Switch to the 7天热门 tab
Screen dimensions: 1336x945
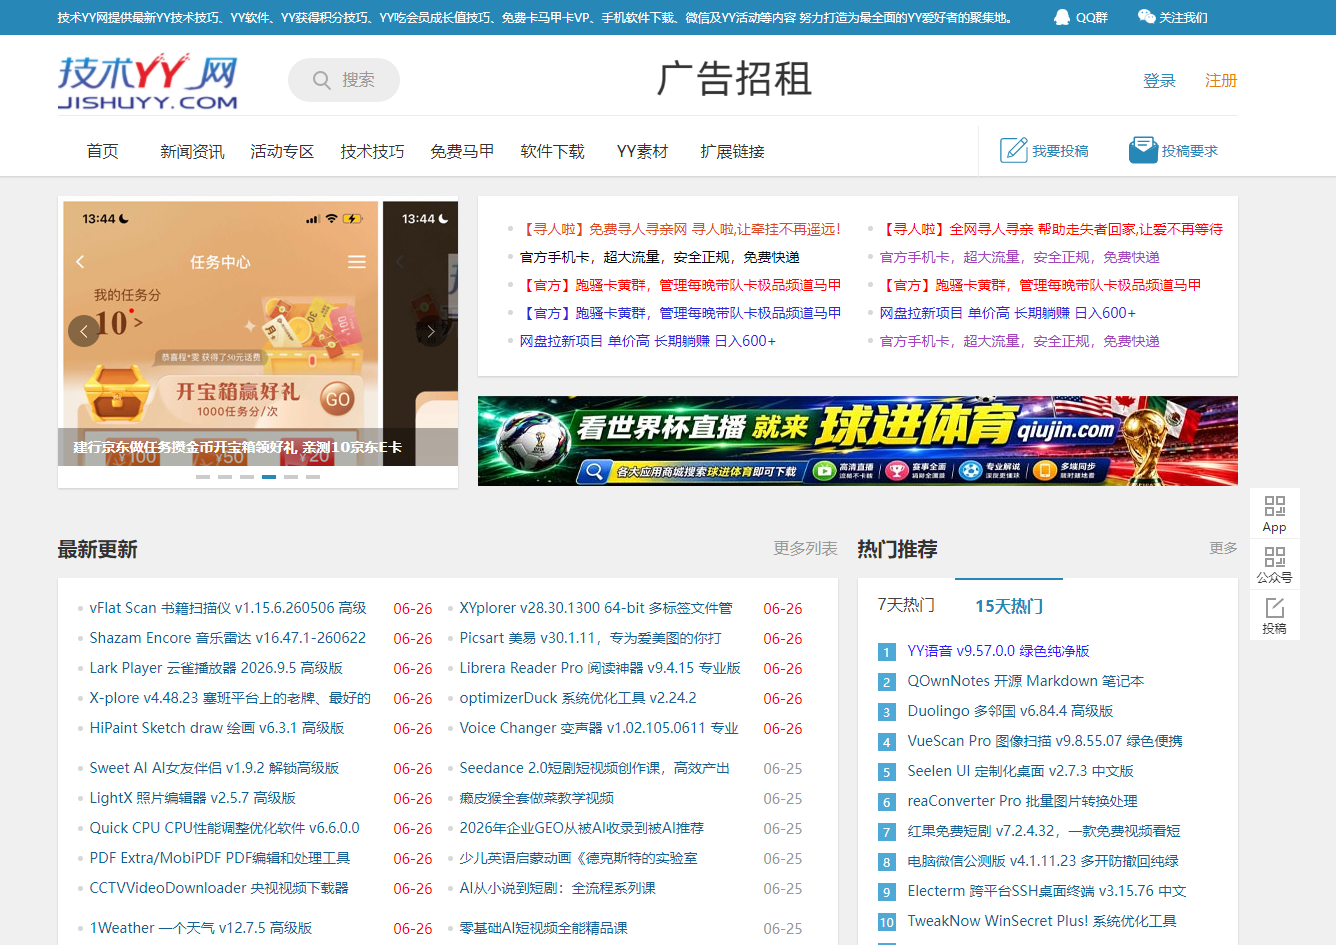point(906,605)
